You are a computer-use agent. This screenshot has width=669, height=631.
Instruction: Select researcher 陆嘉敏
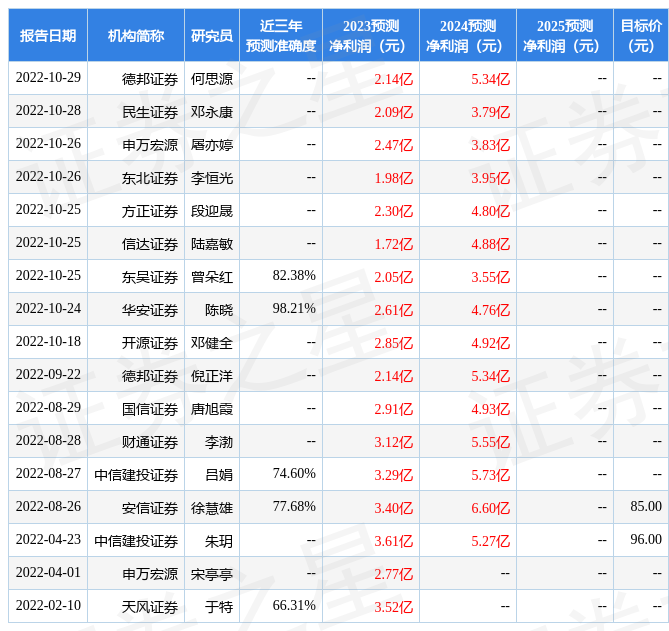(x=212, y=244)
